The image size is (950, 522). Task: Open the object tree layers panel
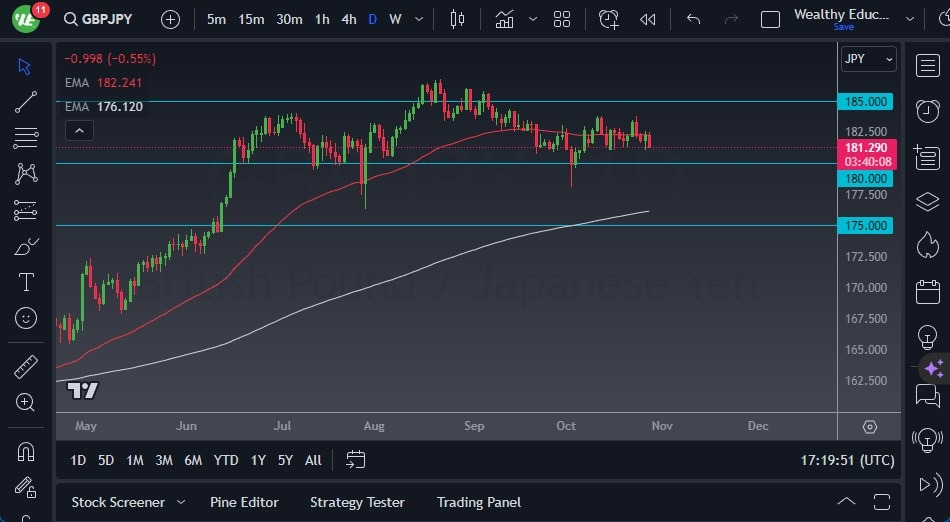[928, 202]
